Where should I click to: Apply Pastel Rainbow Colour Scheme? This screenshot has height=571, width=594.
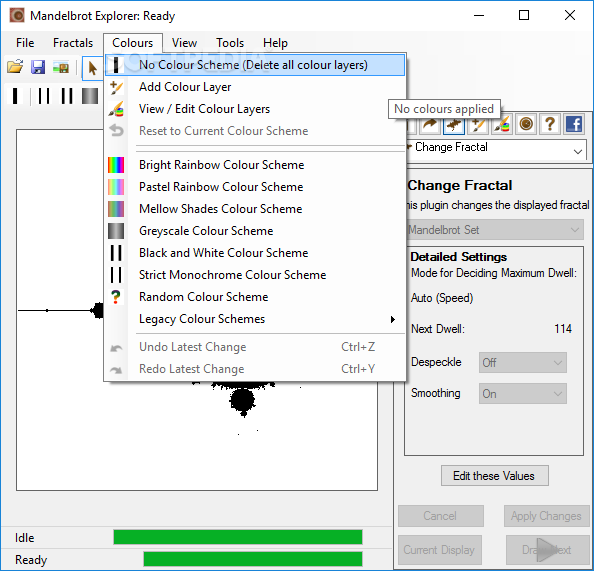pyautogui.click(x=255, y=187)
